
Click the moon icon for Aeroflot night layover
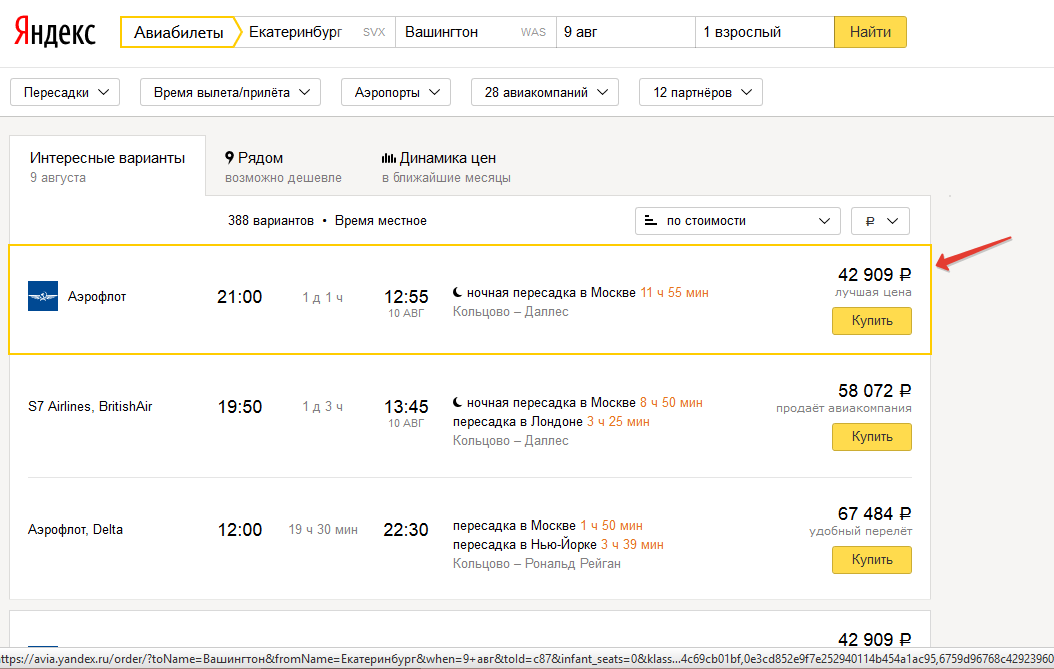(457, 293)
